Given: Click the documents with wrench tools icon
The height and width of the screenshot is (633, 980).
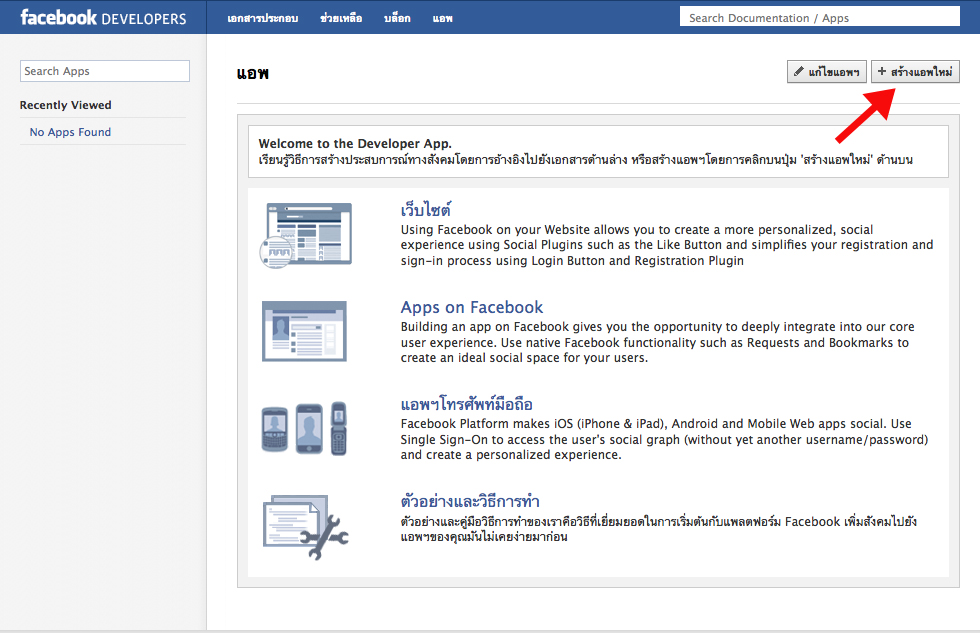Looking at the screenshot, I should click(306, 526).
